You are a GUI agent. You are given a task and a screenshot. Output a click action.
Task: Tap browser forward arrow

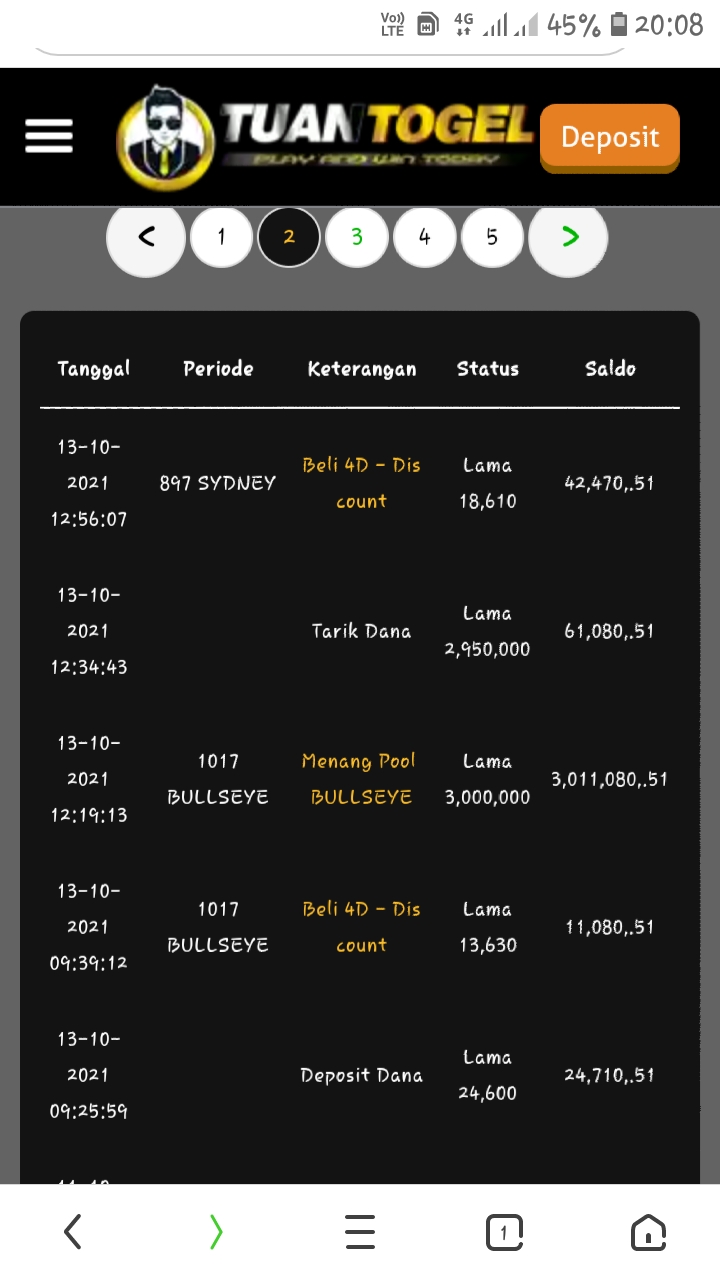[216, 1232]
